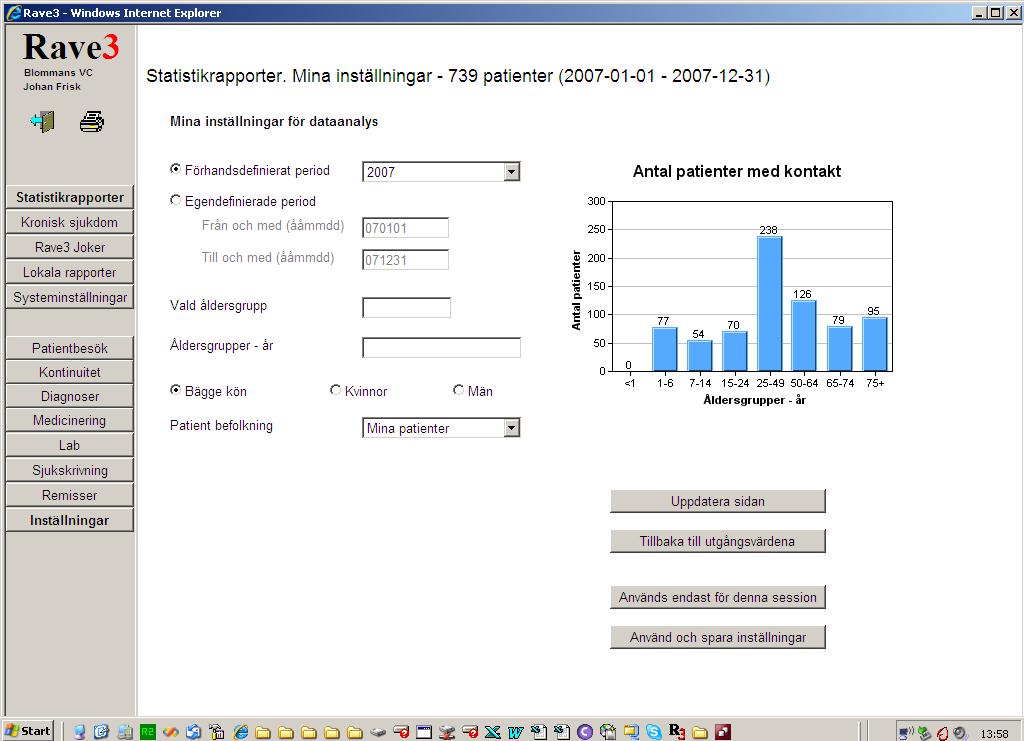The width and height of the screenshot is (1024, 741).
Task: Click Används endast för denna session
Action: [718, 597]
